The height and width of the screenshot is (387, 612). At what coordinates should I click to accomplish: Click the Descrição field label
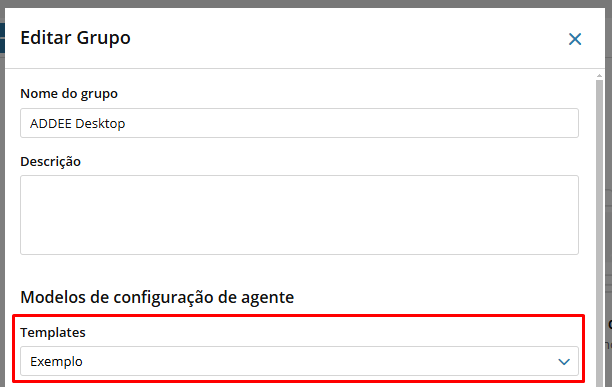point(50,162)
